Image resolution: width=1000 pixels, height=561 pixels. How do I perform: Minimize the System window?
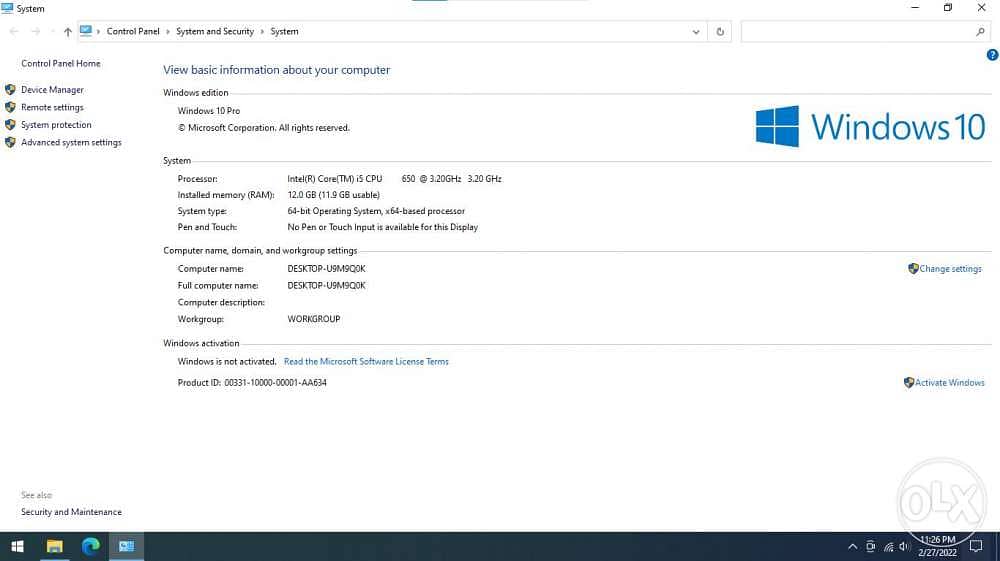point(915,8)
